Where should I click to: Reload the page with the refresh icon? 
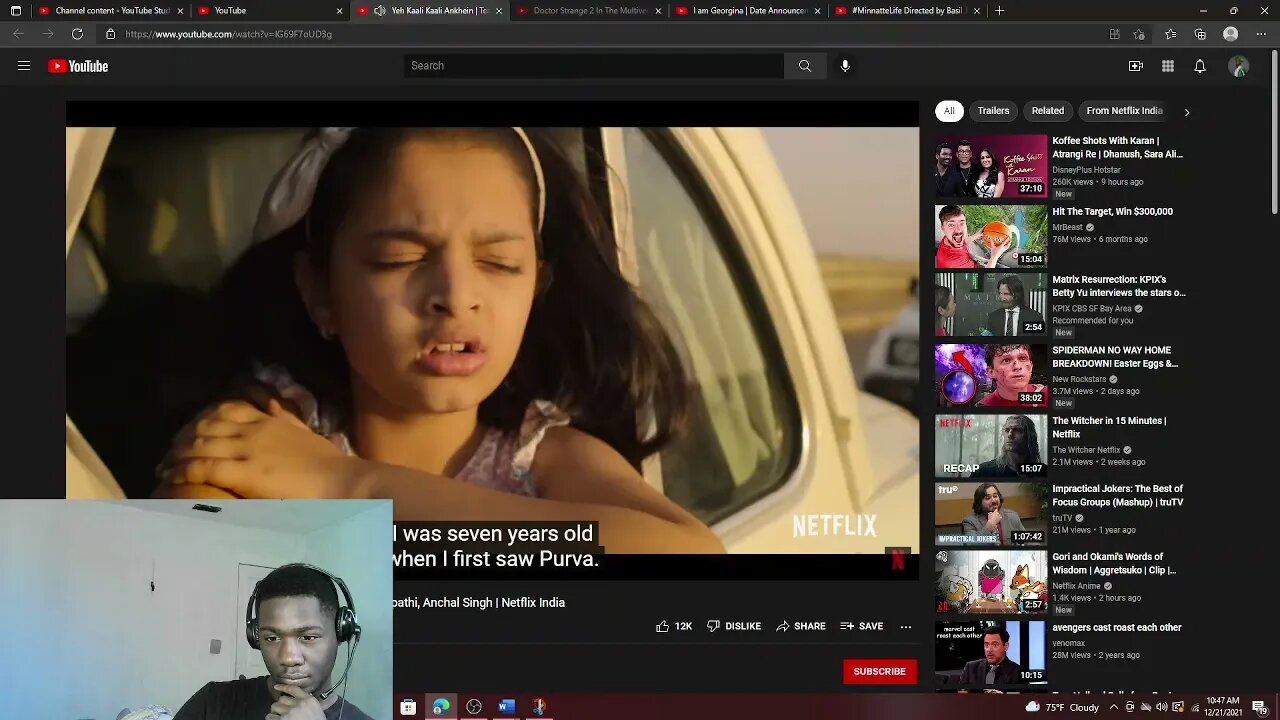pos(77,34)
